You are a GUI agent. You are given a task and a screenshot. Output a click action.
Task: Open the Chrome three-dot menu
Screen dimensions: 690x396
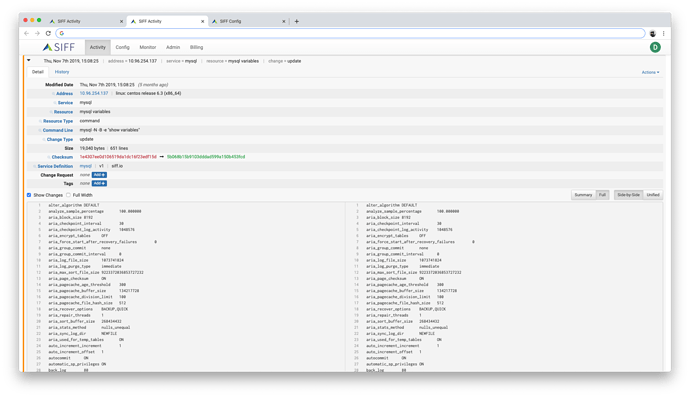(664, 33)
